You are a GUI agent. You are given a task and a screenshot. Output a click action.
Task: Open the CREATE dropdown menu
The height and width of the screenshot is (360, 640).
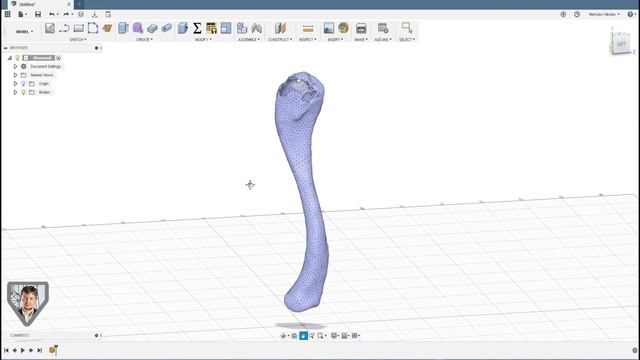[144, 40]
